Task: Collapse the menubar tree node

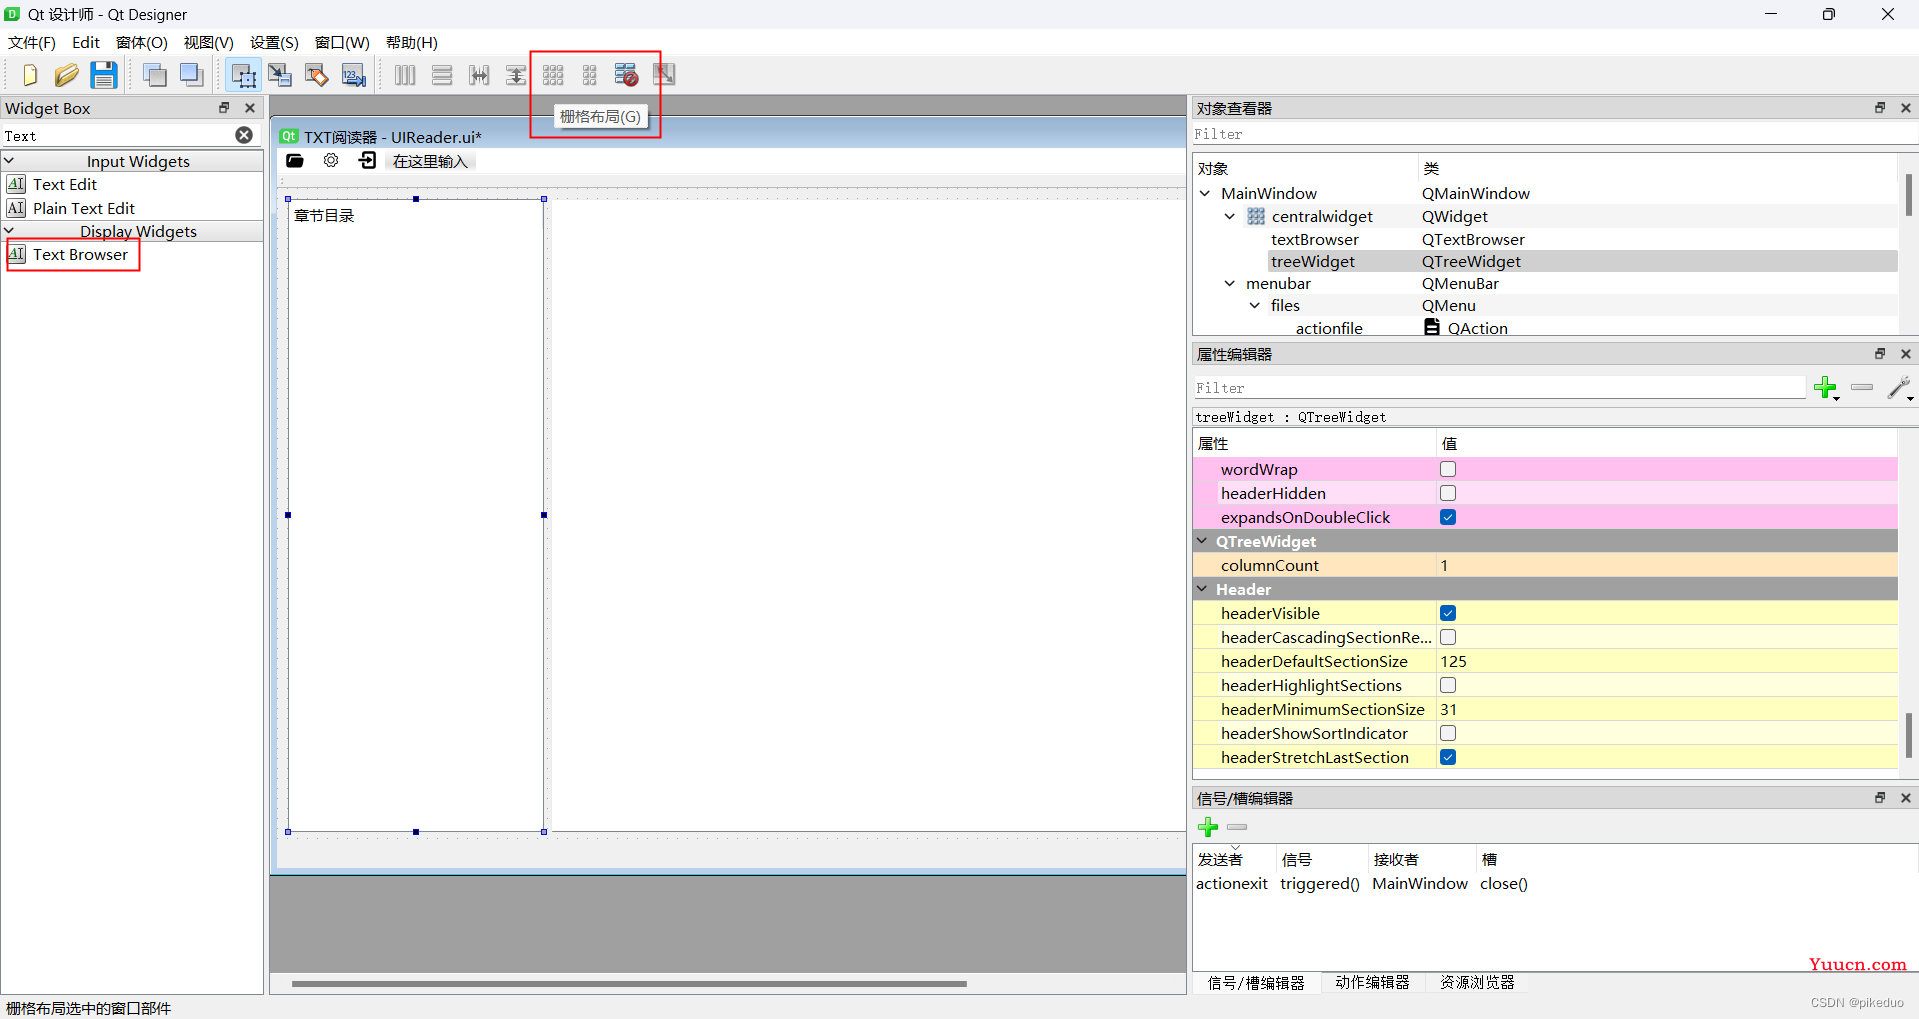Action: click(x=1230, y=283)
